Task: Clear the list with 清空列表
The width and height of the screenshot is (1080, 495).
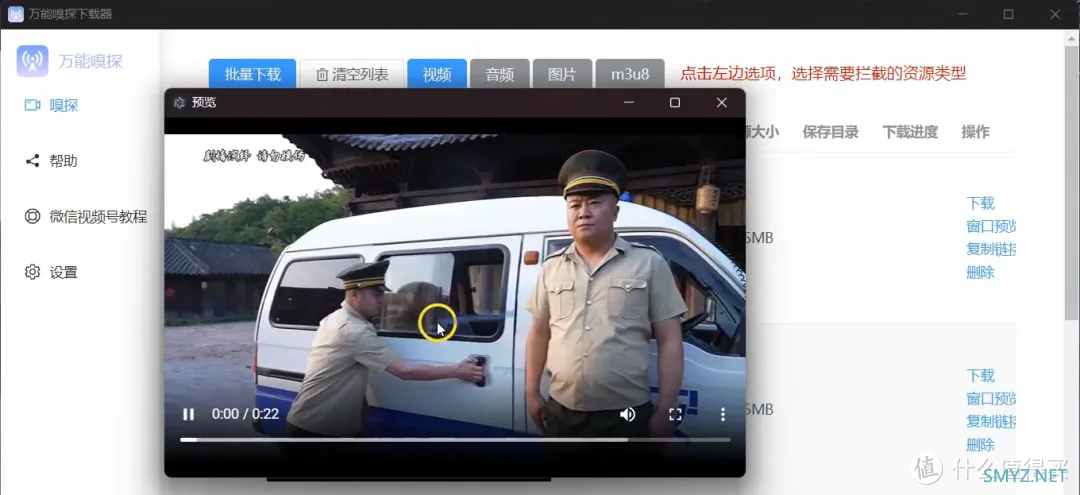Action: [352, 74]
